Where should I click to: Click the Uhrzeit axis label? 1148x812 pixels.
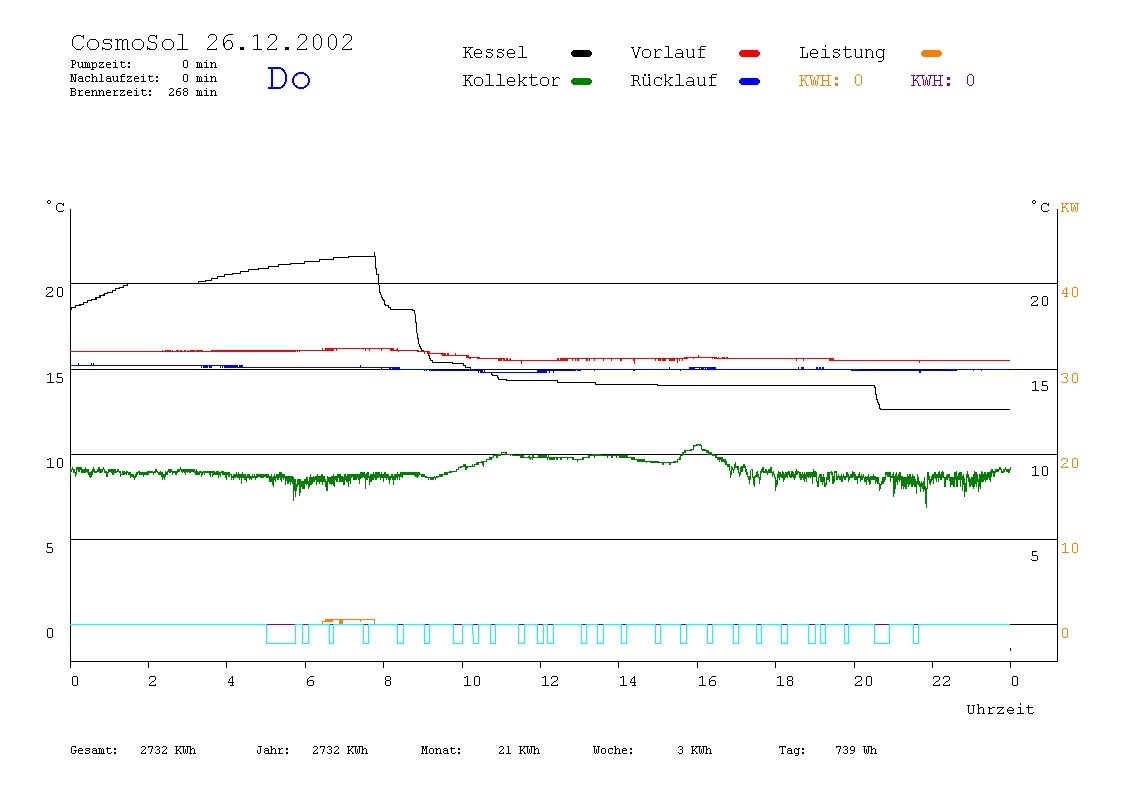pos(1000,709)
